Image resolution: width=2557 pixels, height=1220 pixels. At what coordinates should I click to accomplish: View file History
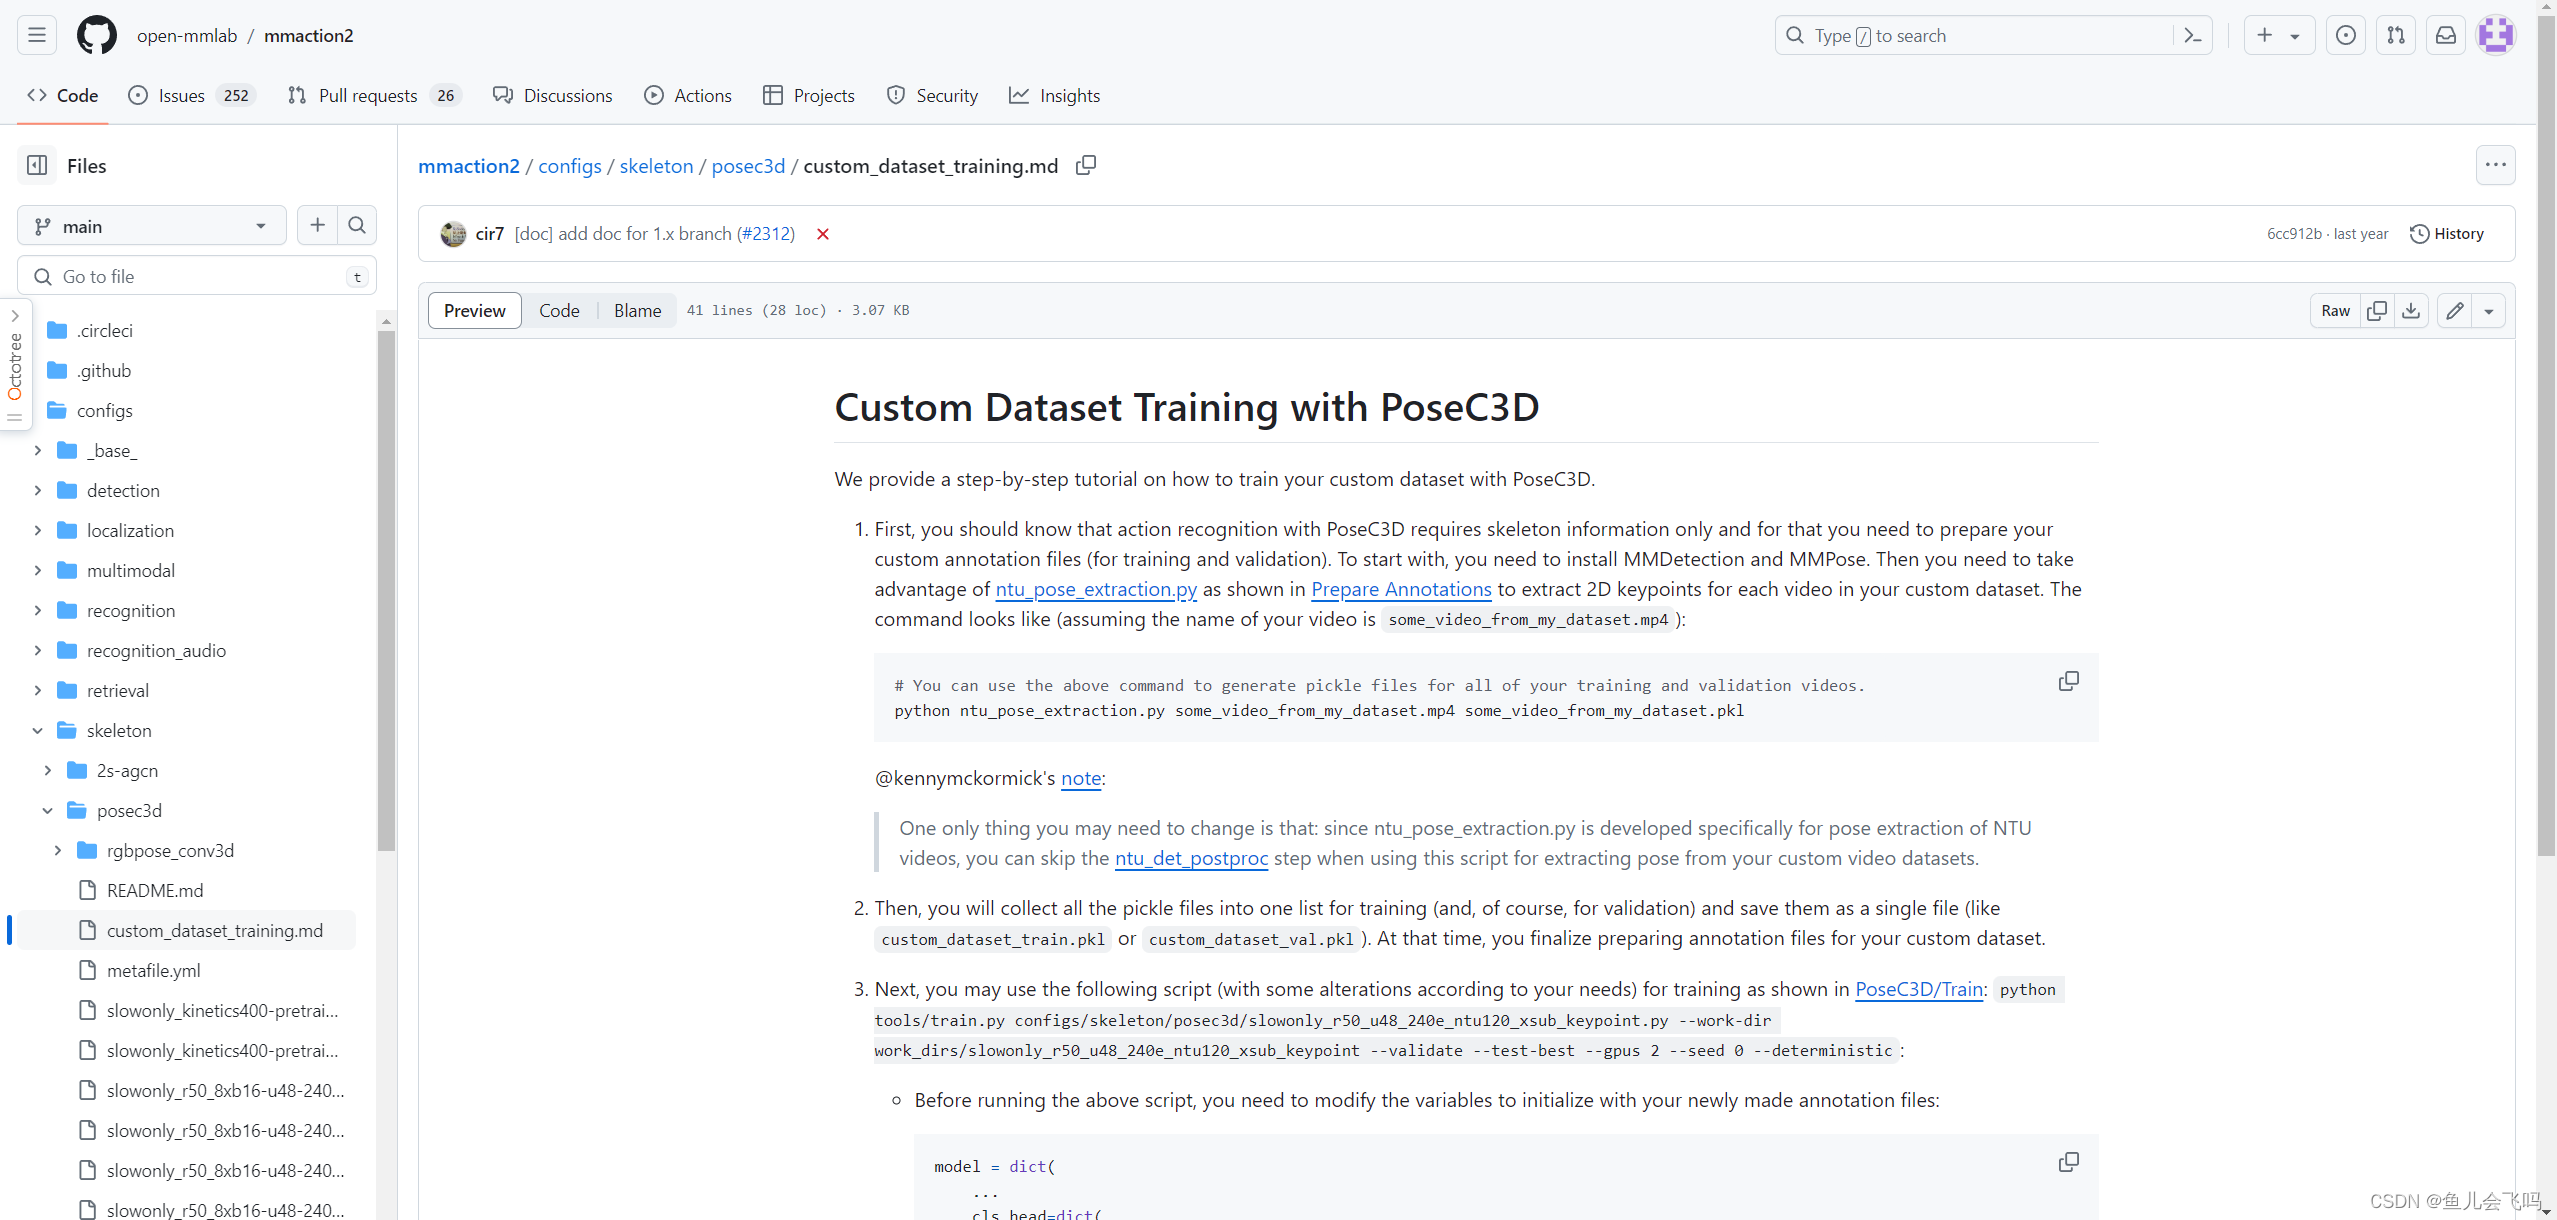[2446, 234]
